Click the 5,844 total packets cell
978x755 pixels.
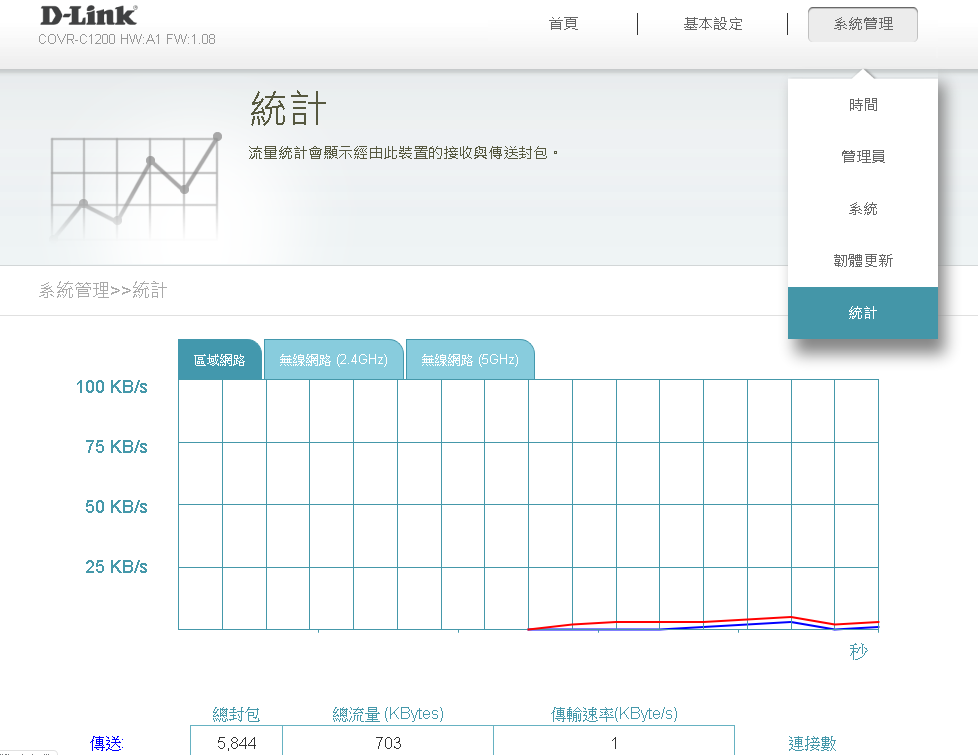pos(236,743)
